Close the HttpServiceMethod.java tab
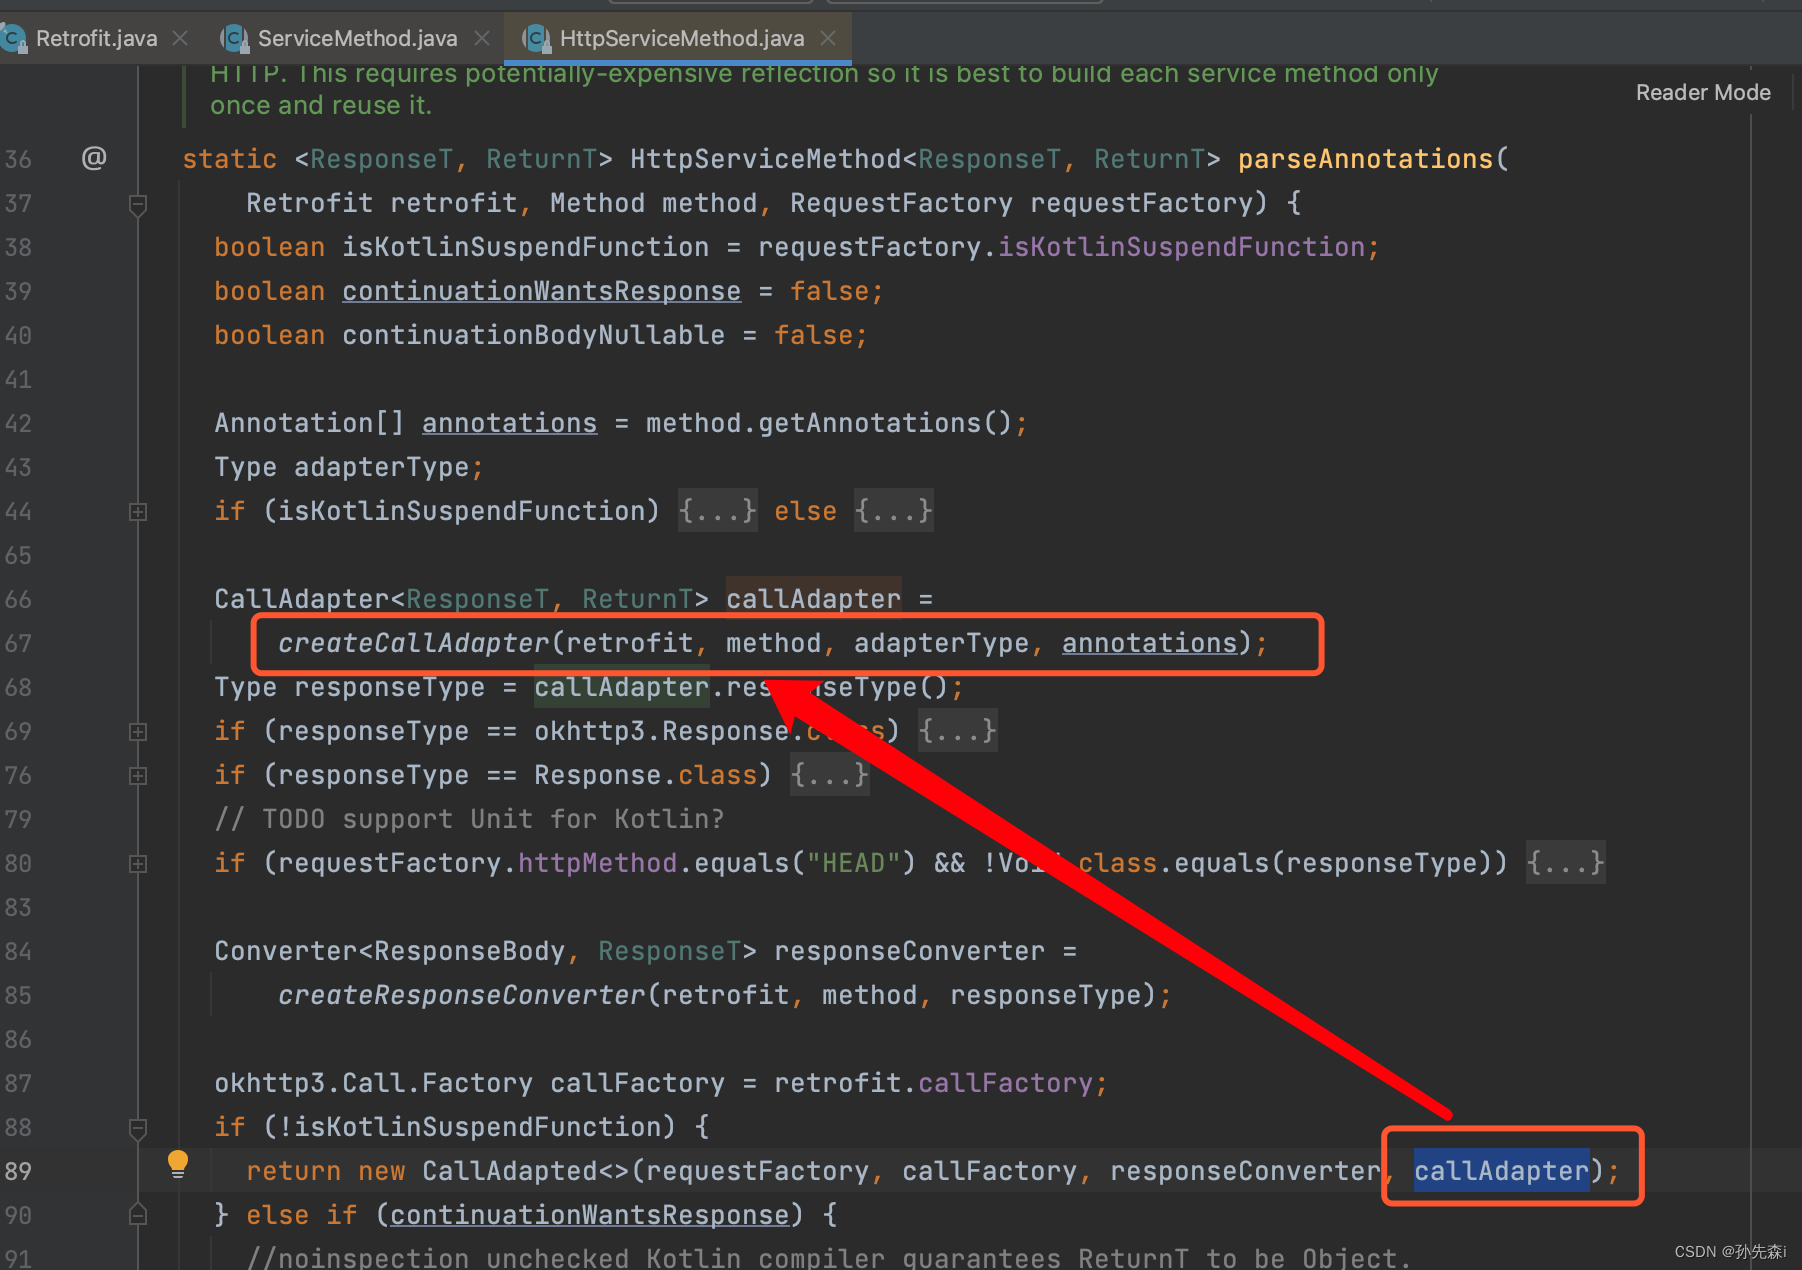The image size is (1802, 1270). 828,38
